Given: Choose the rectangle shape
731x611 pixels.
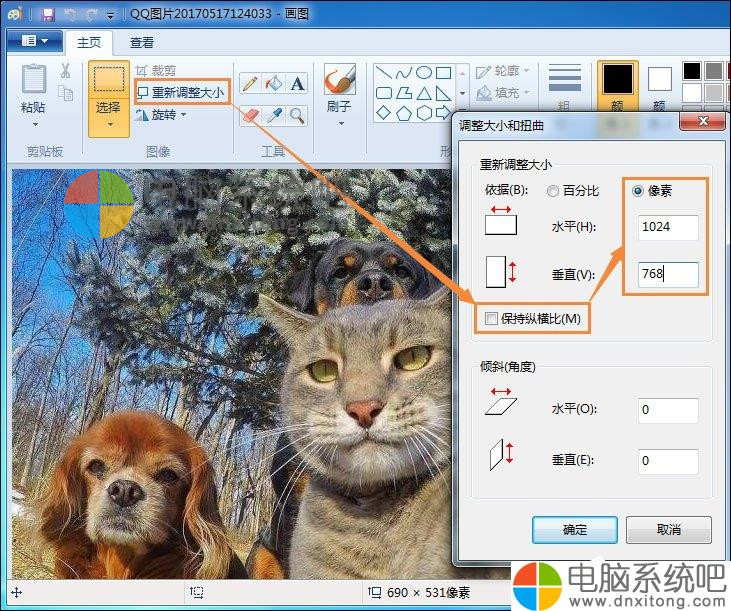Looking at the screenshot, I should coord(443,73).
